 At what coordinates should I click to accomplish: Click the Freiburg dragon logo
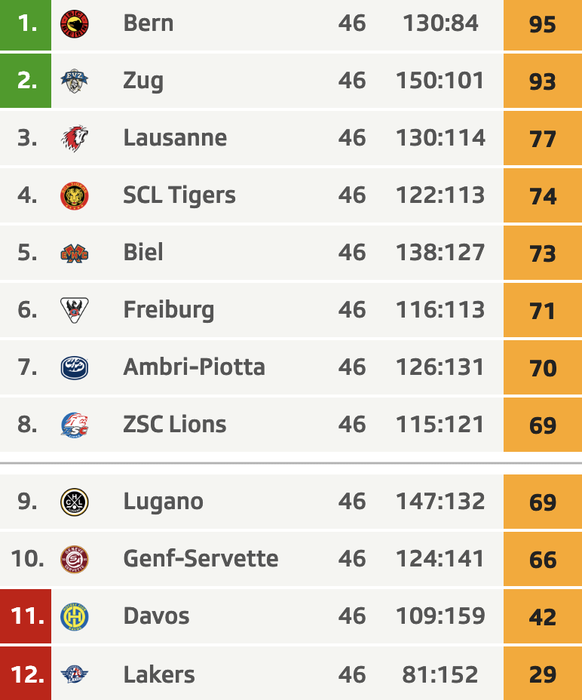(74, 310)
